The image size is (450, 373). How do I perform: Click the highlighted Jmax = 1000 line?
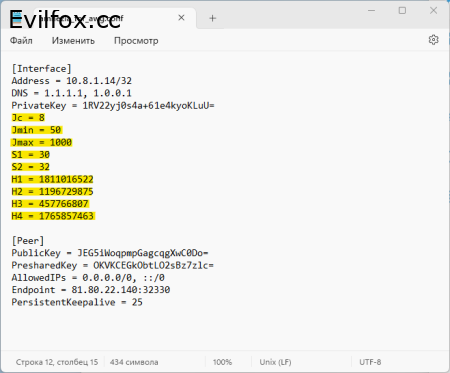(x=42, y=142)
